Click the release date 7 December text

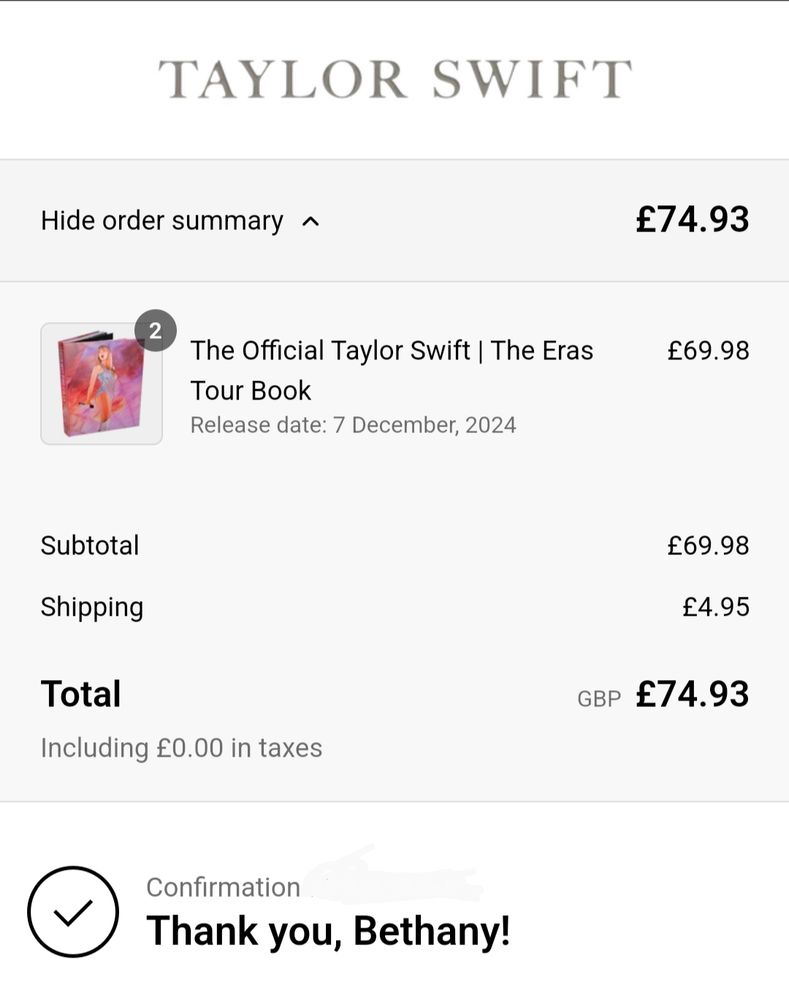[x=353, y=425]
